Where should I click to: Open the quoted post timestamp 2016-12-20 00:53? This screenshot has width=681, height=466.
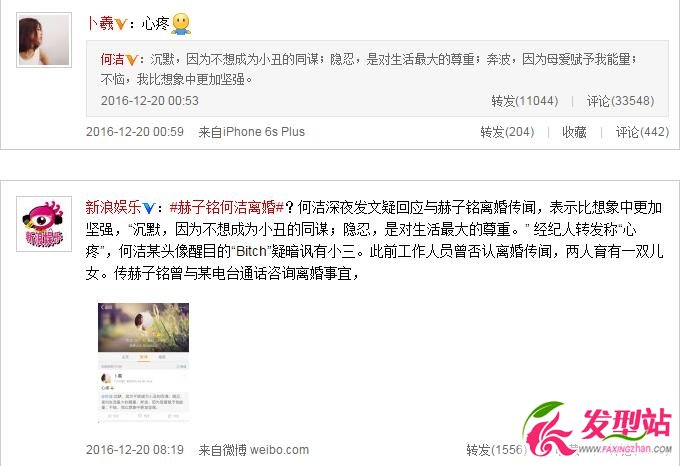click(x=149, y=101)
